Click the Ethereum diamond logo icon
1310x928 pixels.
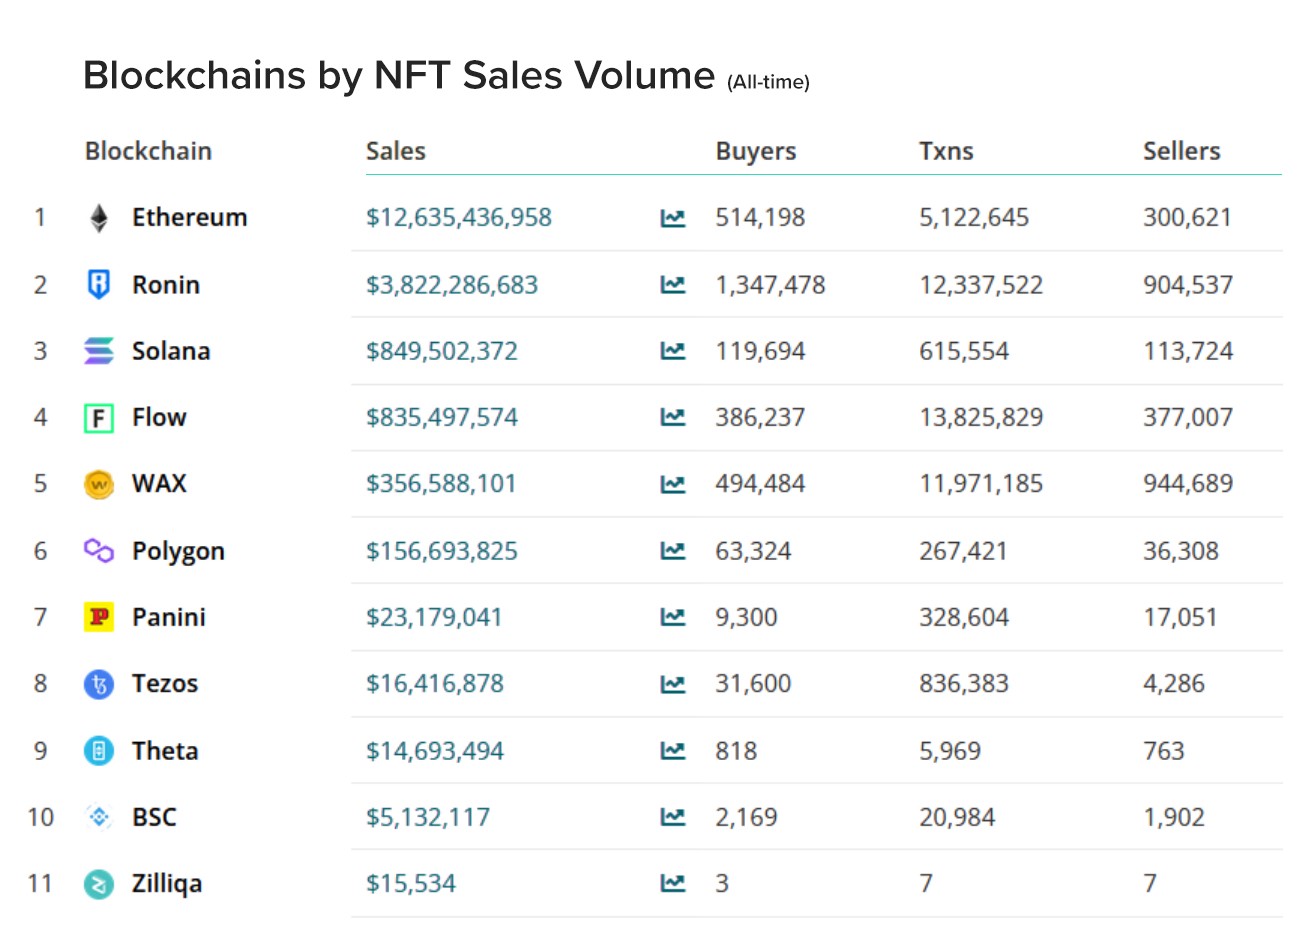coord(98,218)
